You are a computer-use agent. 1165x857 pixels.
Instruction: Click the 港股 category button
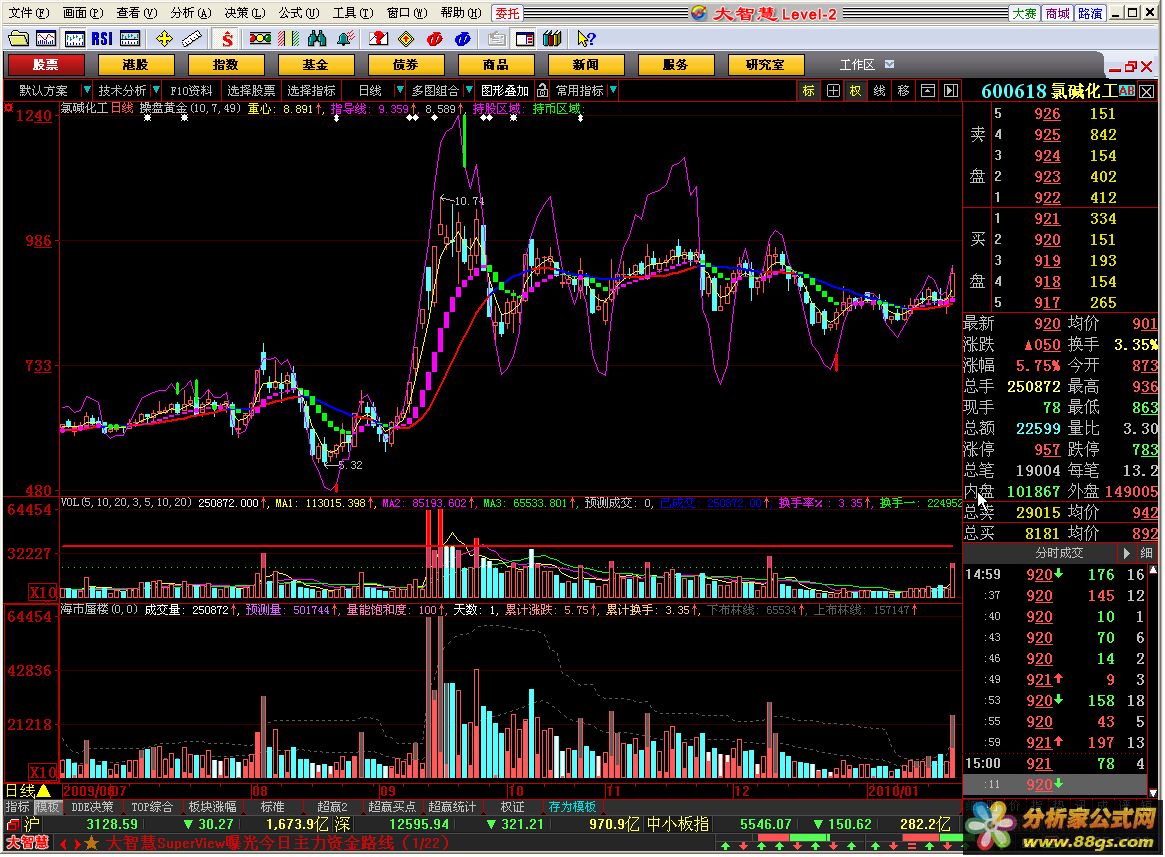135,65
